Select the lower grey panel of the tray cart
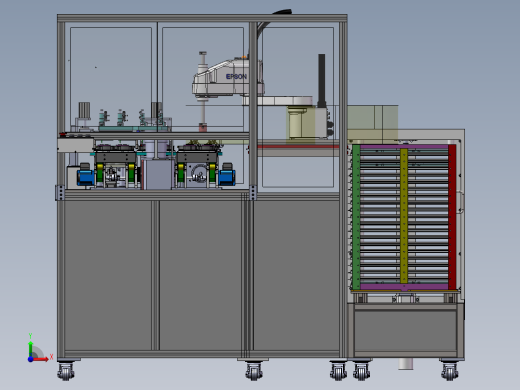520x390 pixels. coord(405,330)
